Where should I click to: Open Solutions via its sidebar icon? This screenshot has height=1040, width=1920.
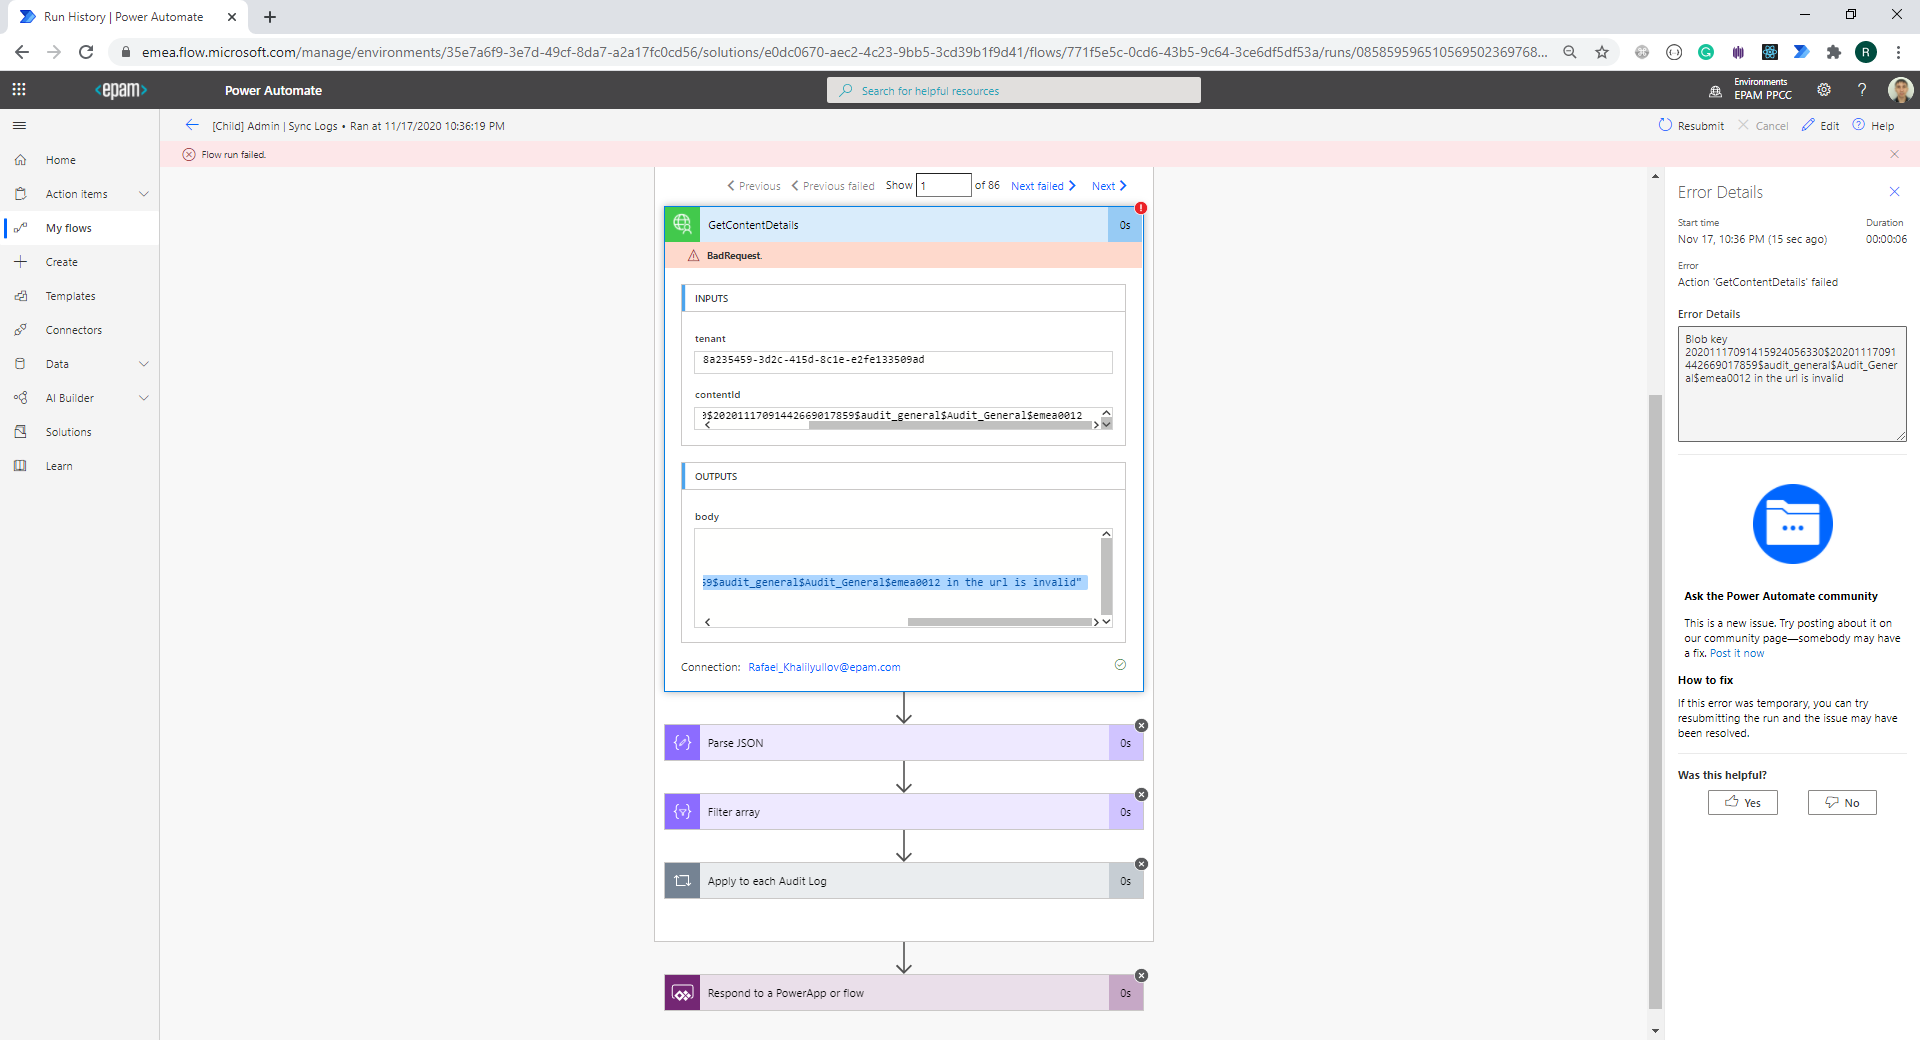(21, 431)
